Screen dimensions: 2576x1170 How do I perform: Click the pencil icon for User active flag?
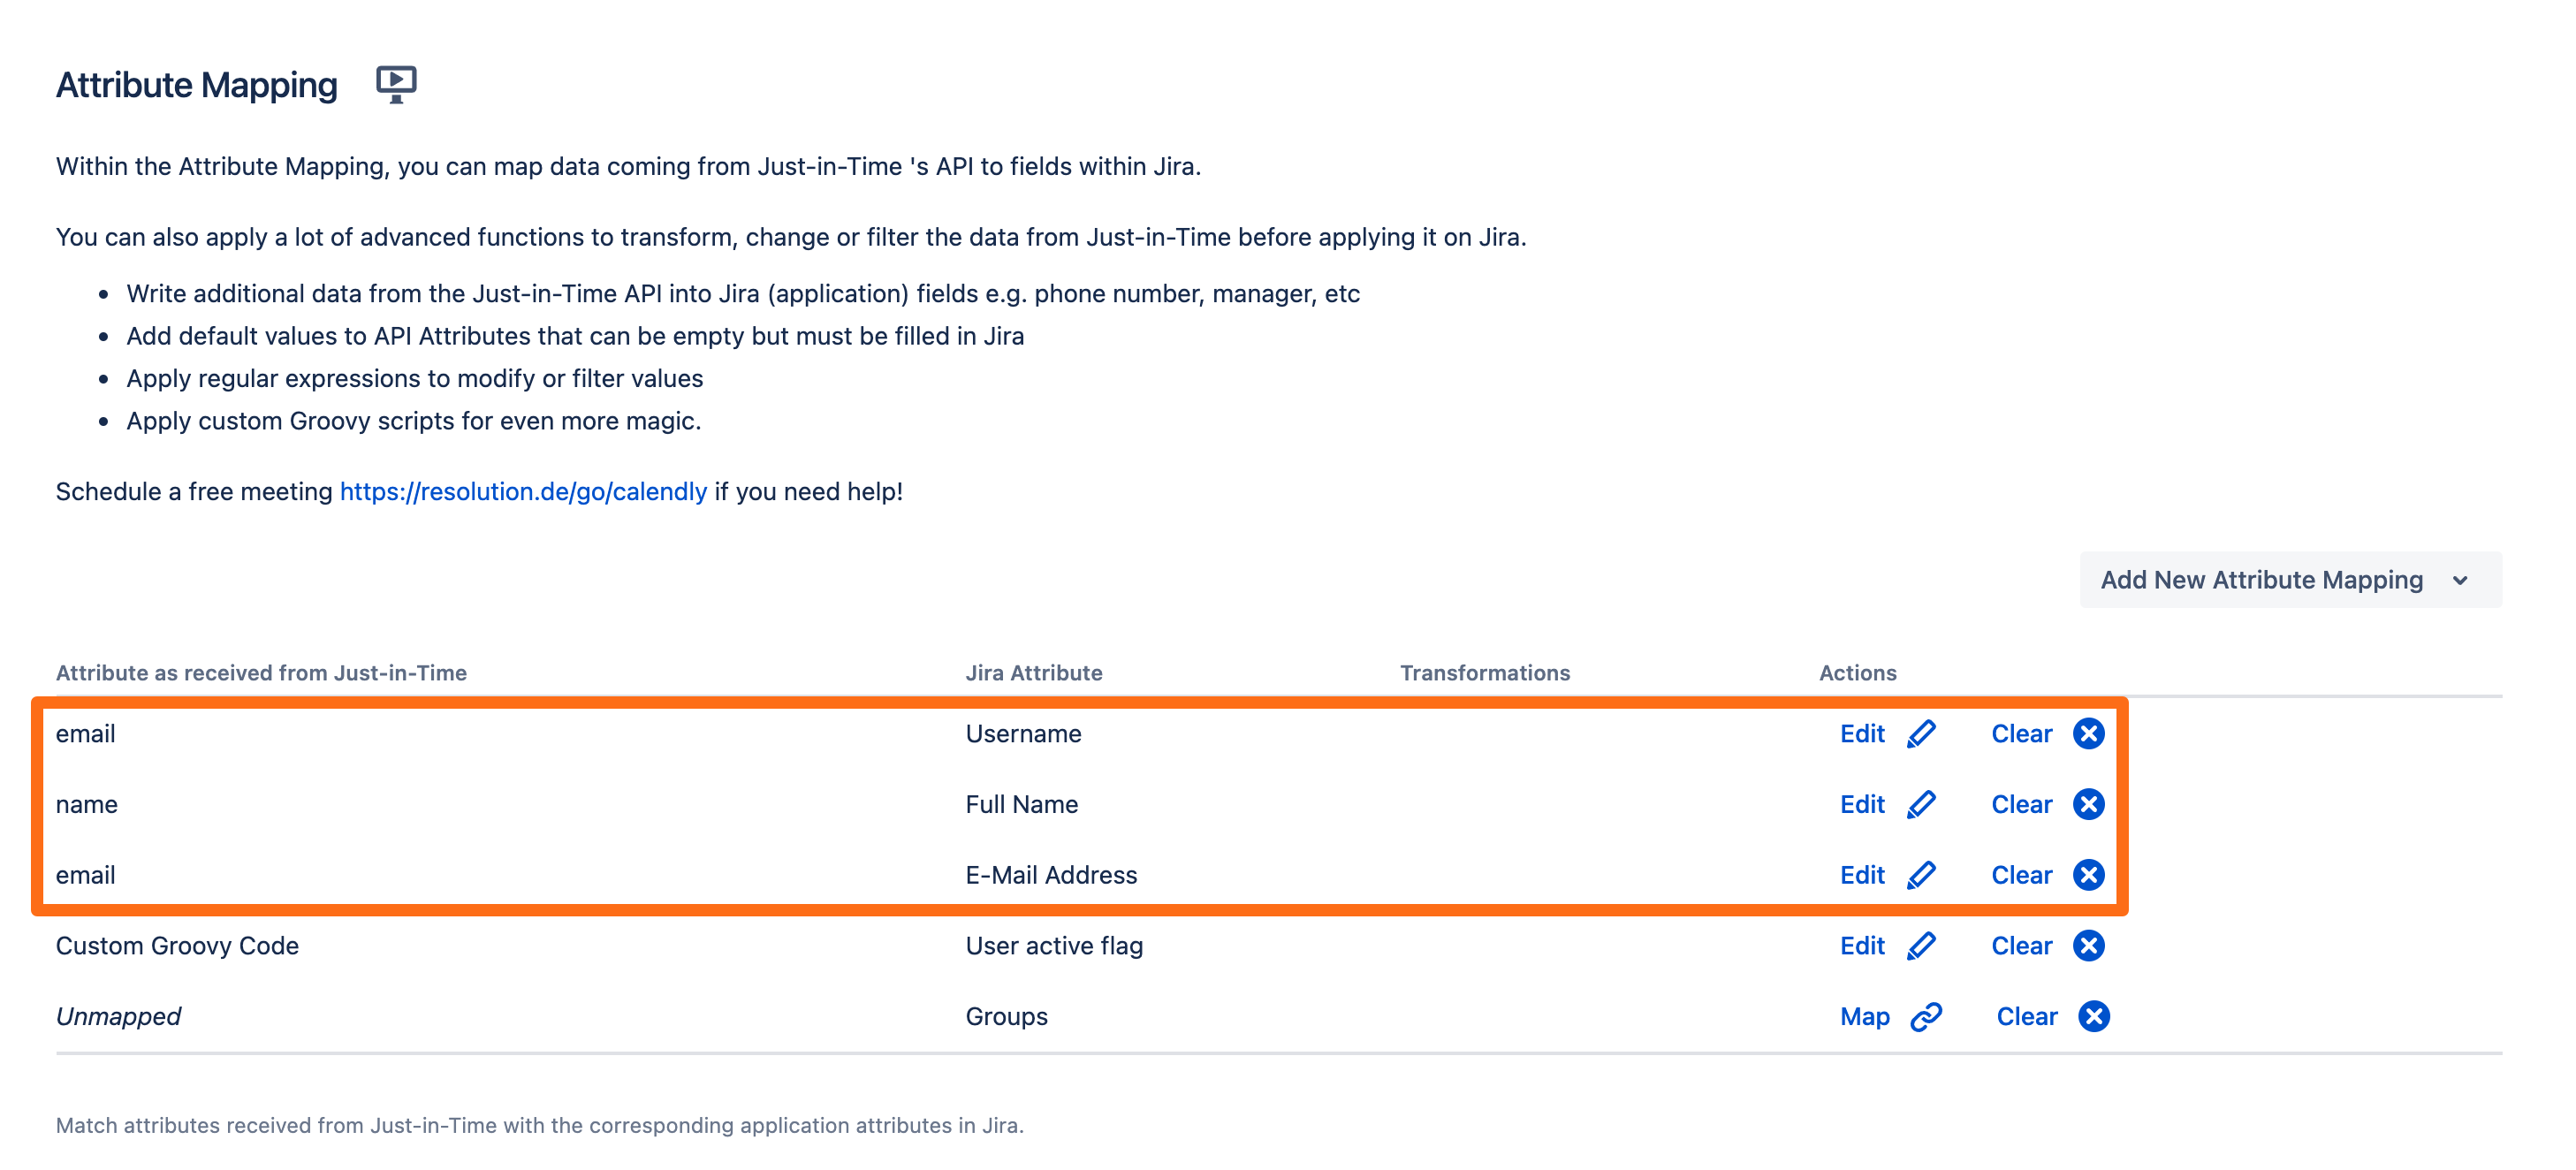point(1920,946)
